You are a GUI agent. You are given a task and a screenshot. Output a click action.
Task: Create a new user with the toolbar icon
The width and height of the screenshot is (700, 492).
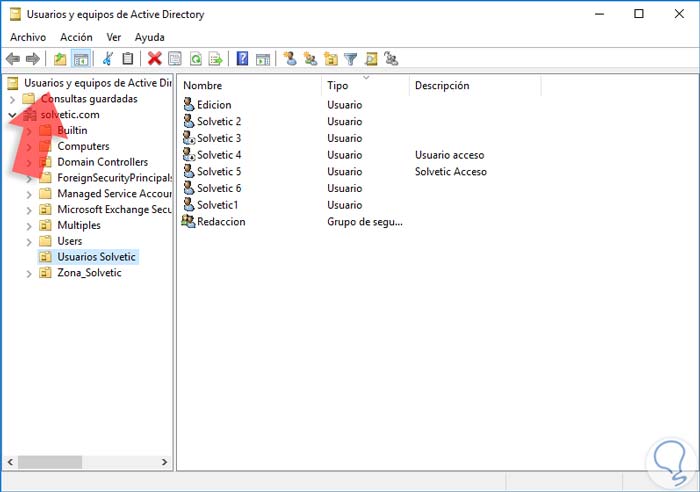(x=290, y=58)
